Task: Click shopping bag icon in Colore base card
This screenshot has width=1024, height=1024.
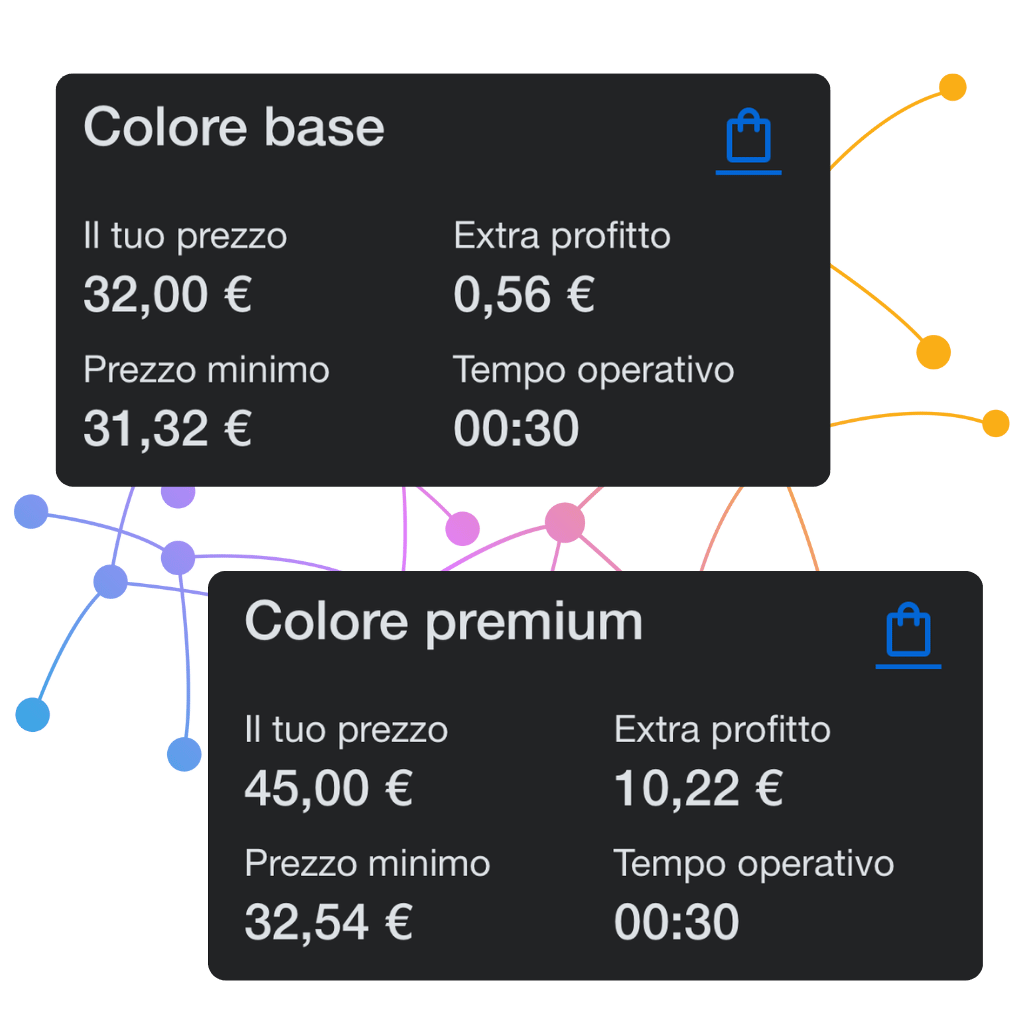Action: 748,140
